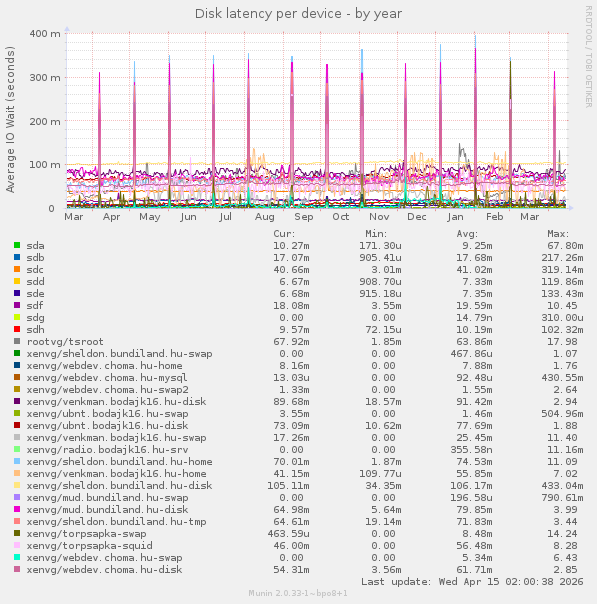Click the sdc max value 319.14m
Image resolution: width=597 pixels, height=604 pixels.
coord(562,269)
